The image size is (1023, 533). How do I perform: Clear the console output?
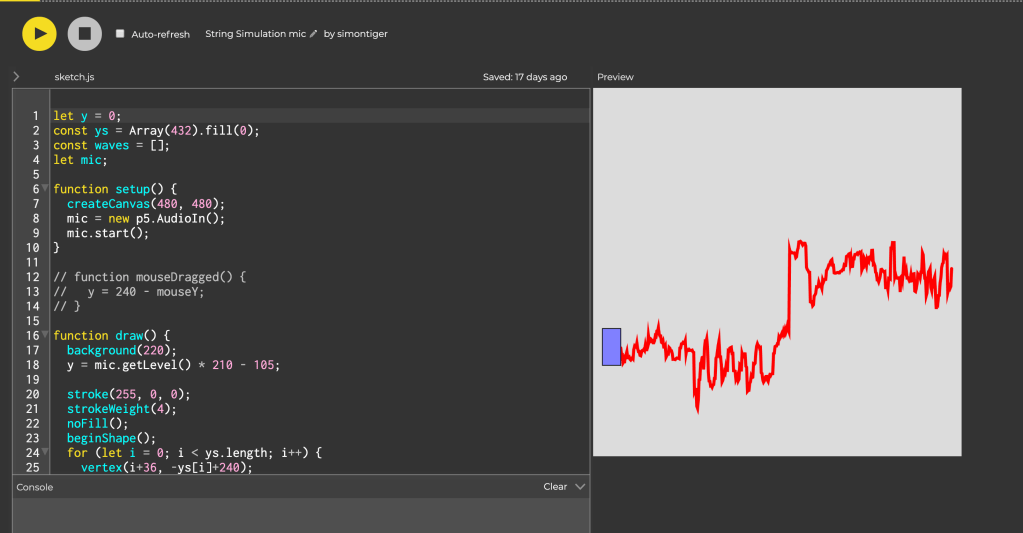[x=555, y=487]
